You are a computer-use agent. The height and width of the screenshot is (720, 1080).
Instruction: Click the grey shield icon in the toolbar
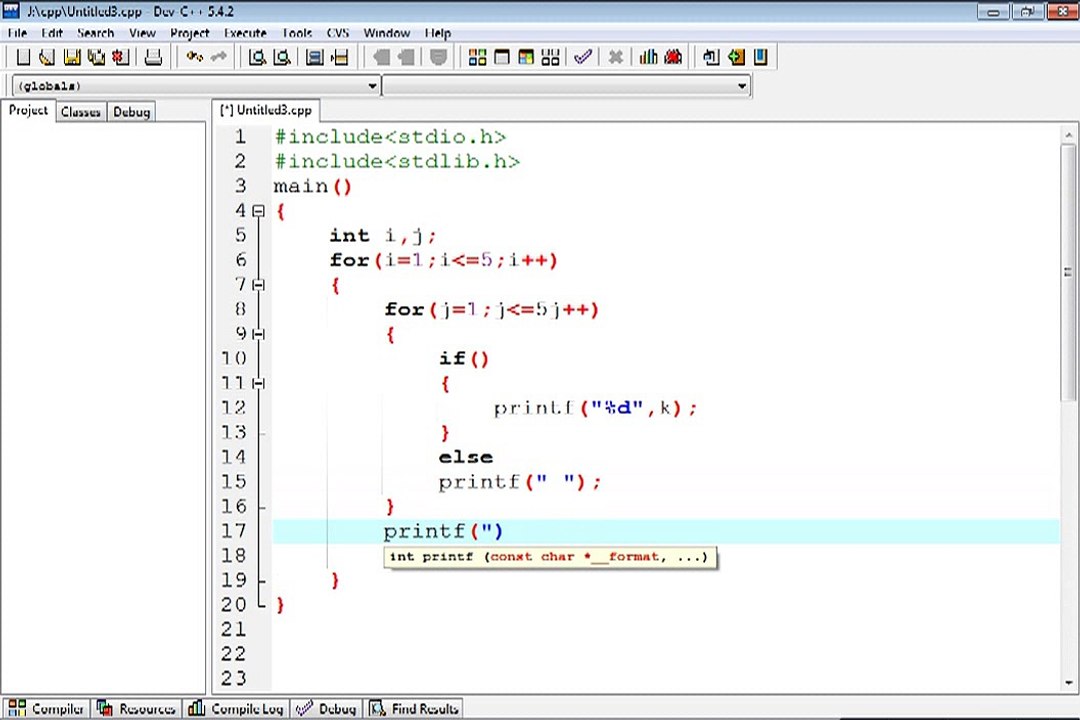pyautogui.click(x=438, y=57)
